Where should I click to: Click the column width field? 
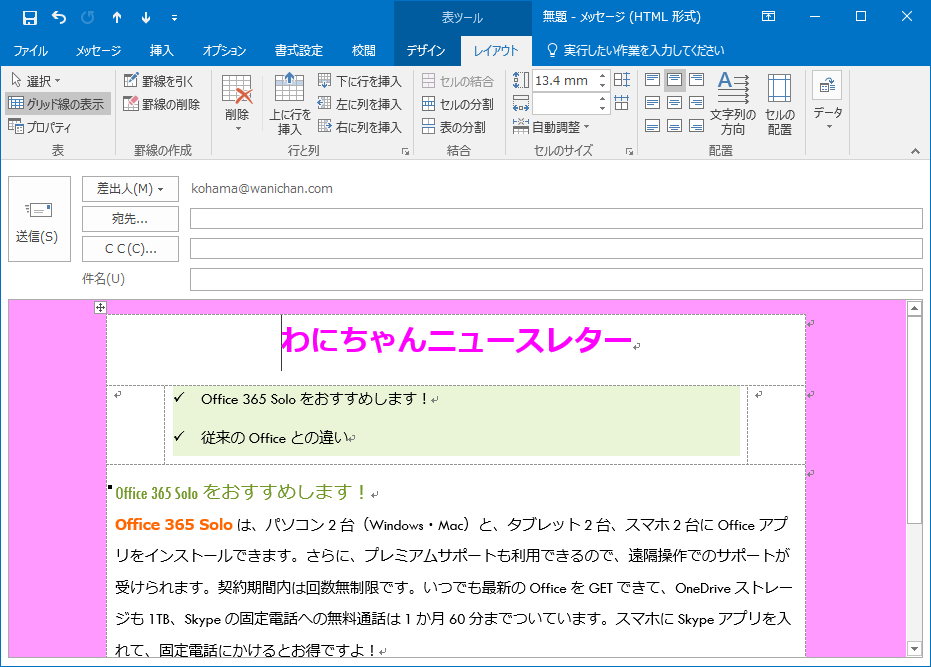[564, 104]
